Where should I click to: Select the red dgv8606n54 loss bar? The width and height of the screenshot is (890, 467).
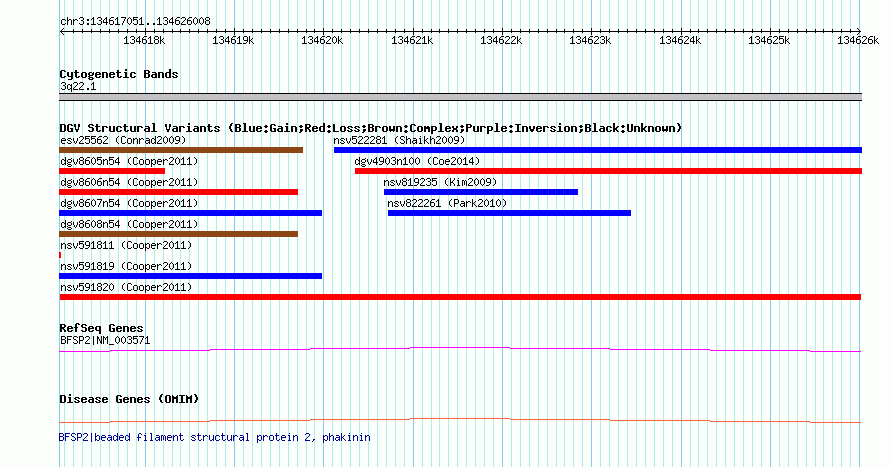[x=179, y=192]
